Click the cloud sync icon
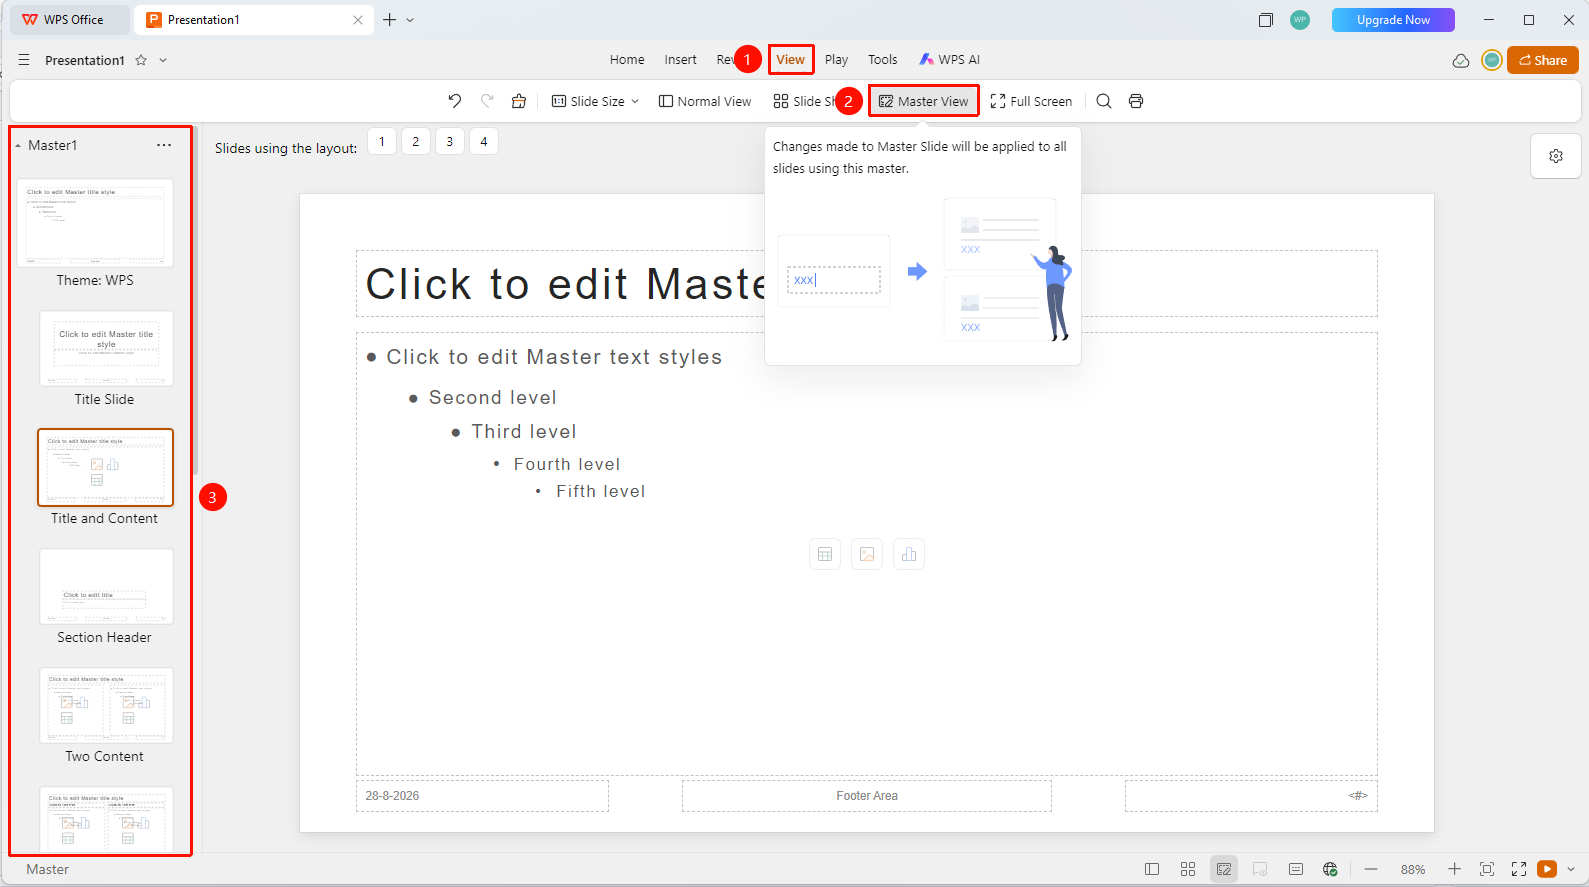 coord(1461,60)
